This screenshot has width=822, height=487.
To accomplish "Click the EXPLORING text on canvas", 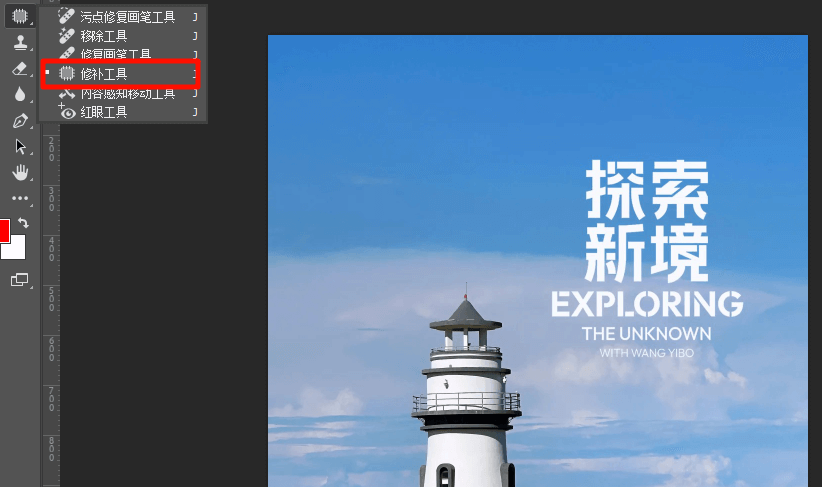I will [x=647, y=304].
